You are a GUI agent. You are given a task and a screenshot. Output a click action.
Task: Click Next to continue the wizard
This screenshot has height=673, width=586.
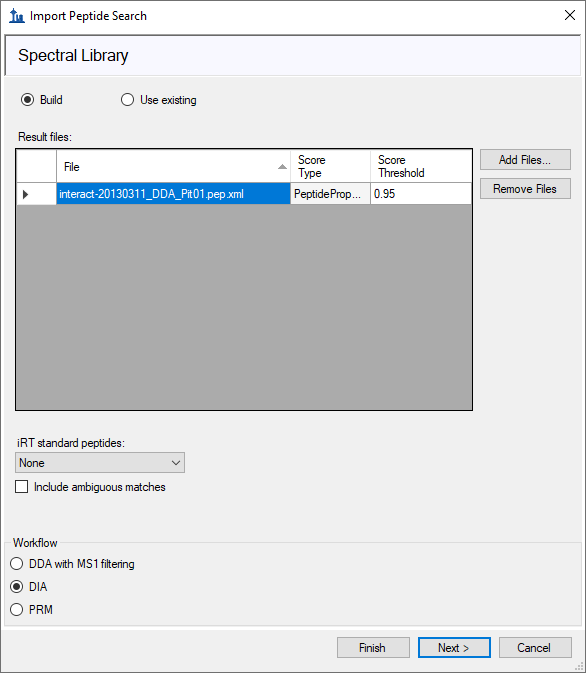(454, 648)
